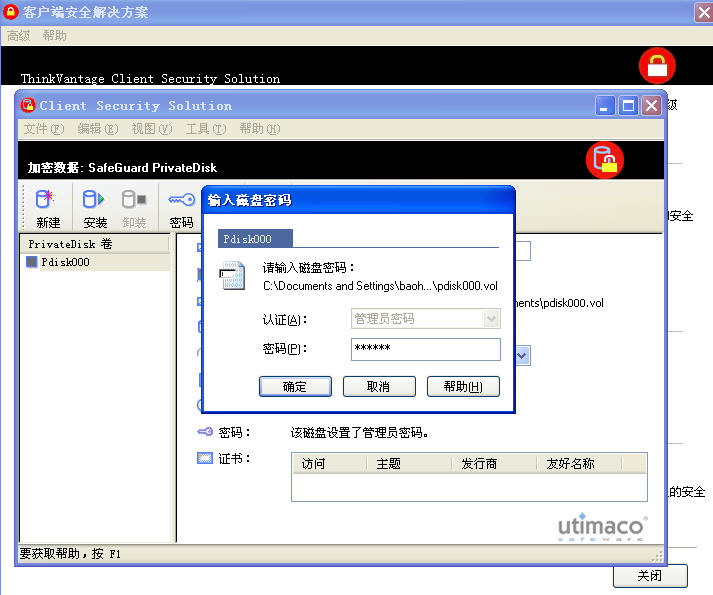Click the volume file icon in the password dialog

click(233, 276)
